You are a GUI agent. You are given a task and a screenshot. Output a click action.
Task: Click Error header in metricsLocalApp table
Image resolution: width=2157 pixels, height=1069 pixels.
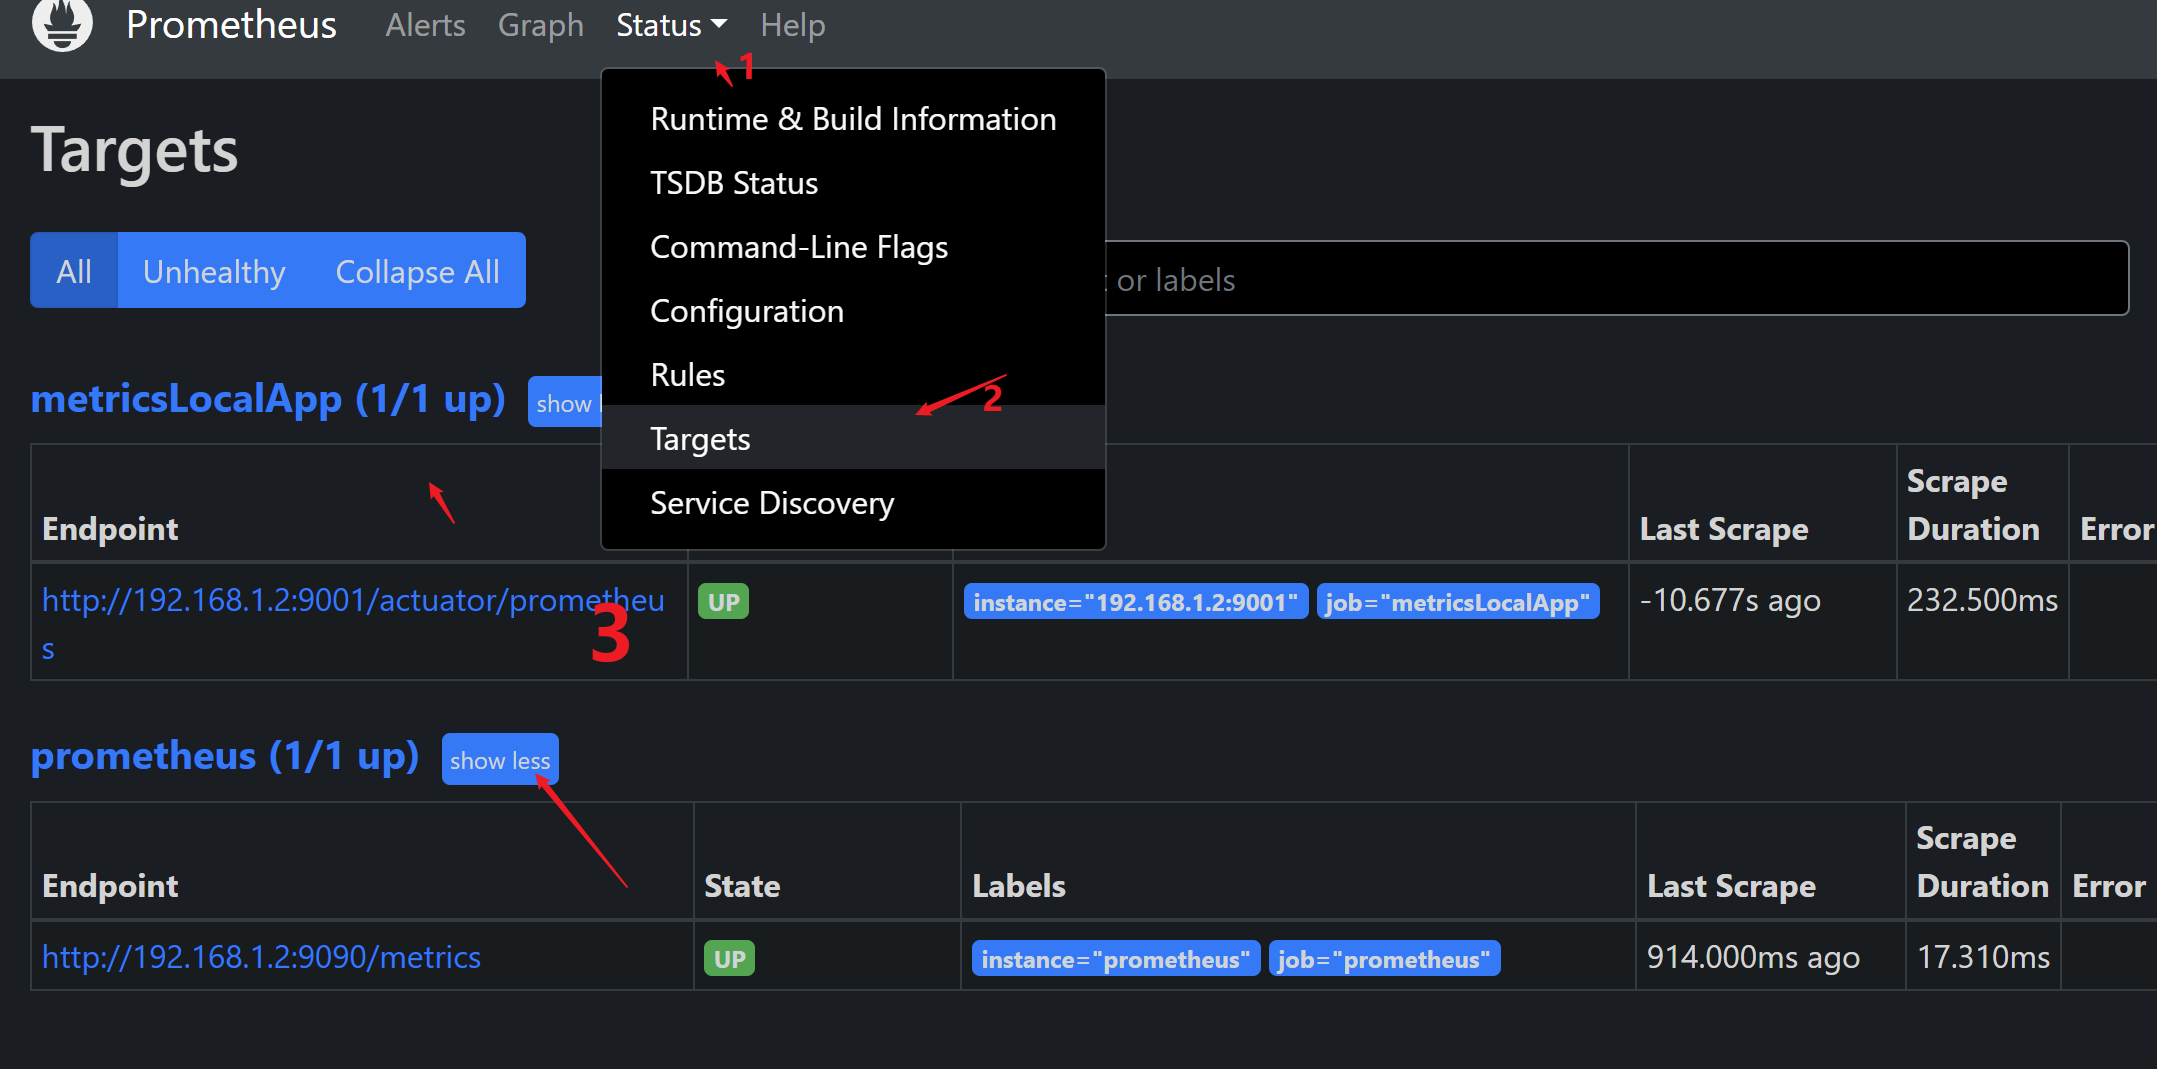point(2117,529)
